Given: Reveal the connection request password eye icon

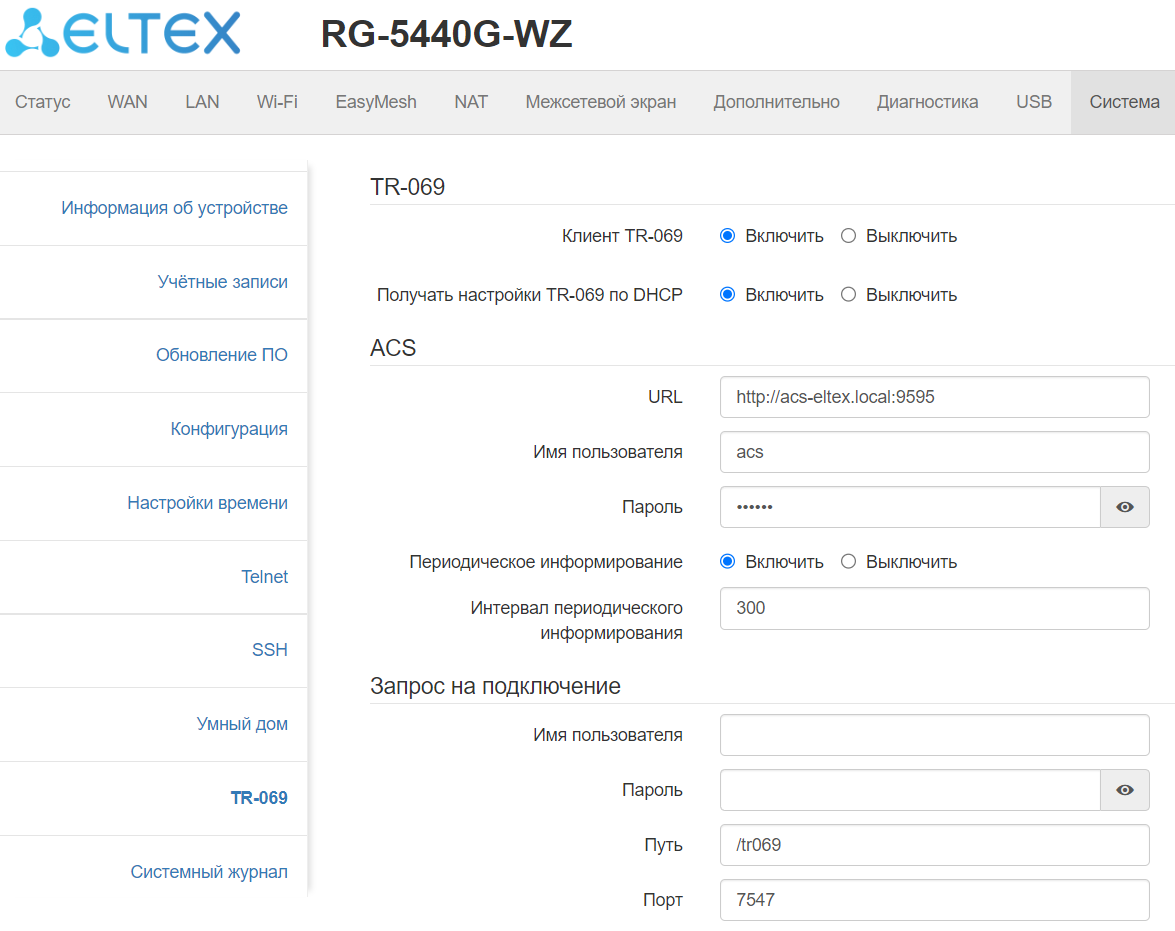Looking at the screenshot, I should pos(1125,790).
